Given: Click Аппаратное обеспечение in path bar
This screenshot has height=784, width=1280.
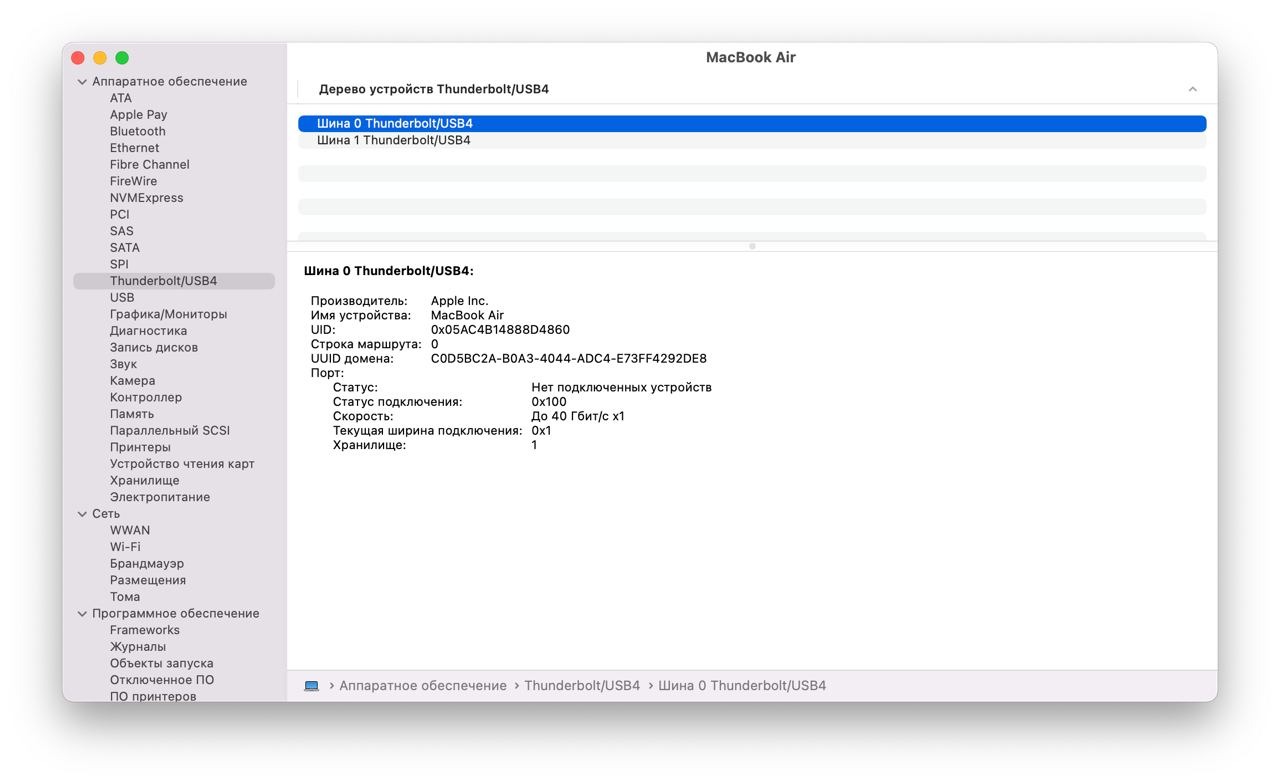Looking at the screenshot, I should [x=423, y=686].
